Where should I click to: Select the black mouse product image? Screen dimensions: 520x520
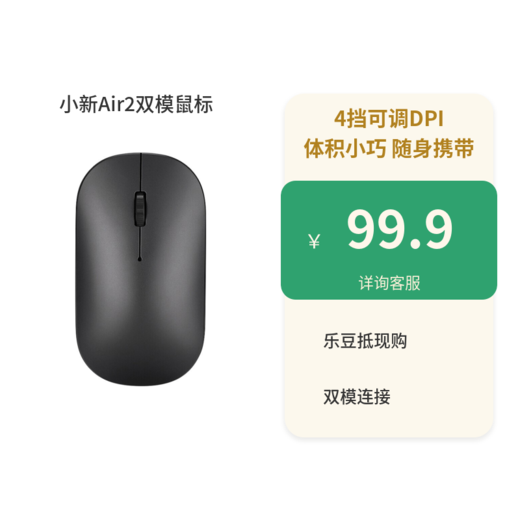pos(140,269)
